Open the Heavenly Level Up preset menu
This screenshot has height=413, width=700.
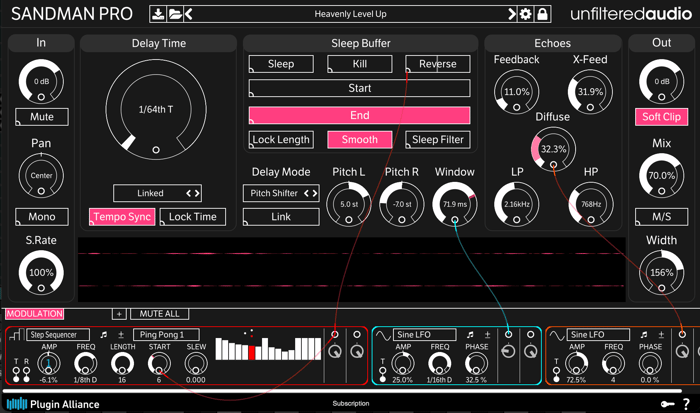pos(350,14)
